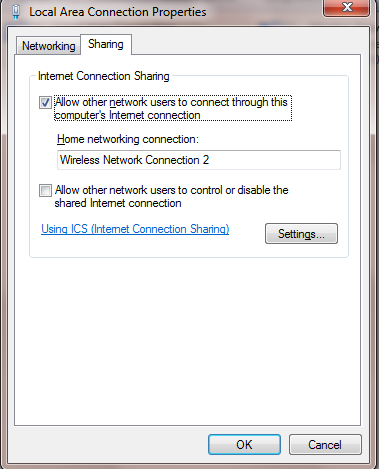
Task: Click the 'shared Internet connection' label line
Action: pyautogui.click(x=118, y=203)
